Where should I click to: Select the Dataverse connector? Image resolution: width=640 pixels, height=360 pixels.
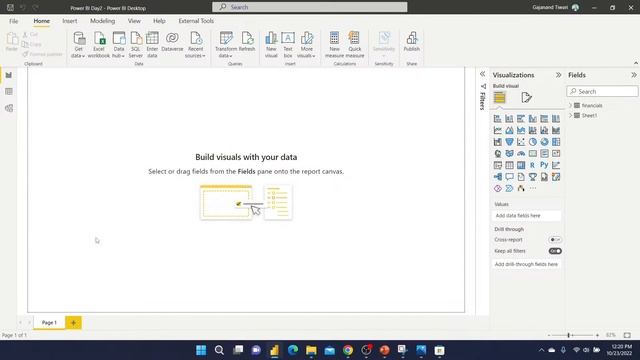coord(172,42)
